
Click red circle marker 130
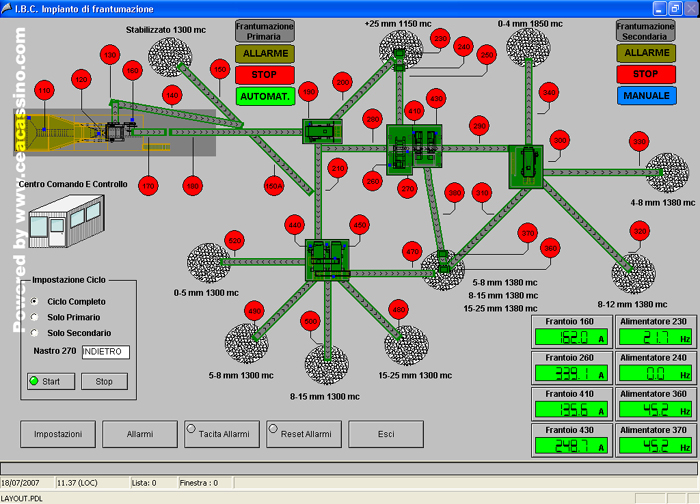(110, 55)
